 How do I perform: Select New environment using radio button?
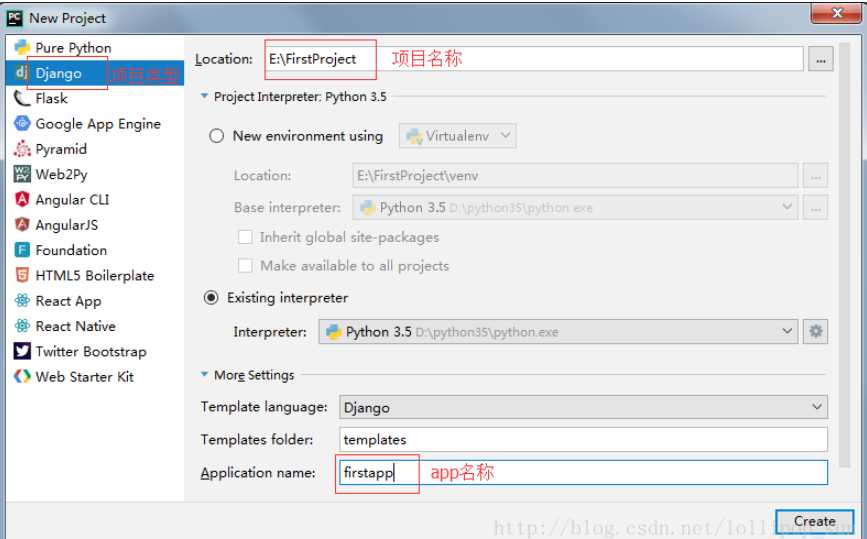click(216, 135)
